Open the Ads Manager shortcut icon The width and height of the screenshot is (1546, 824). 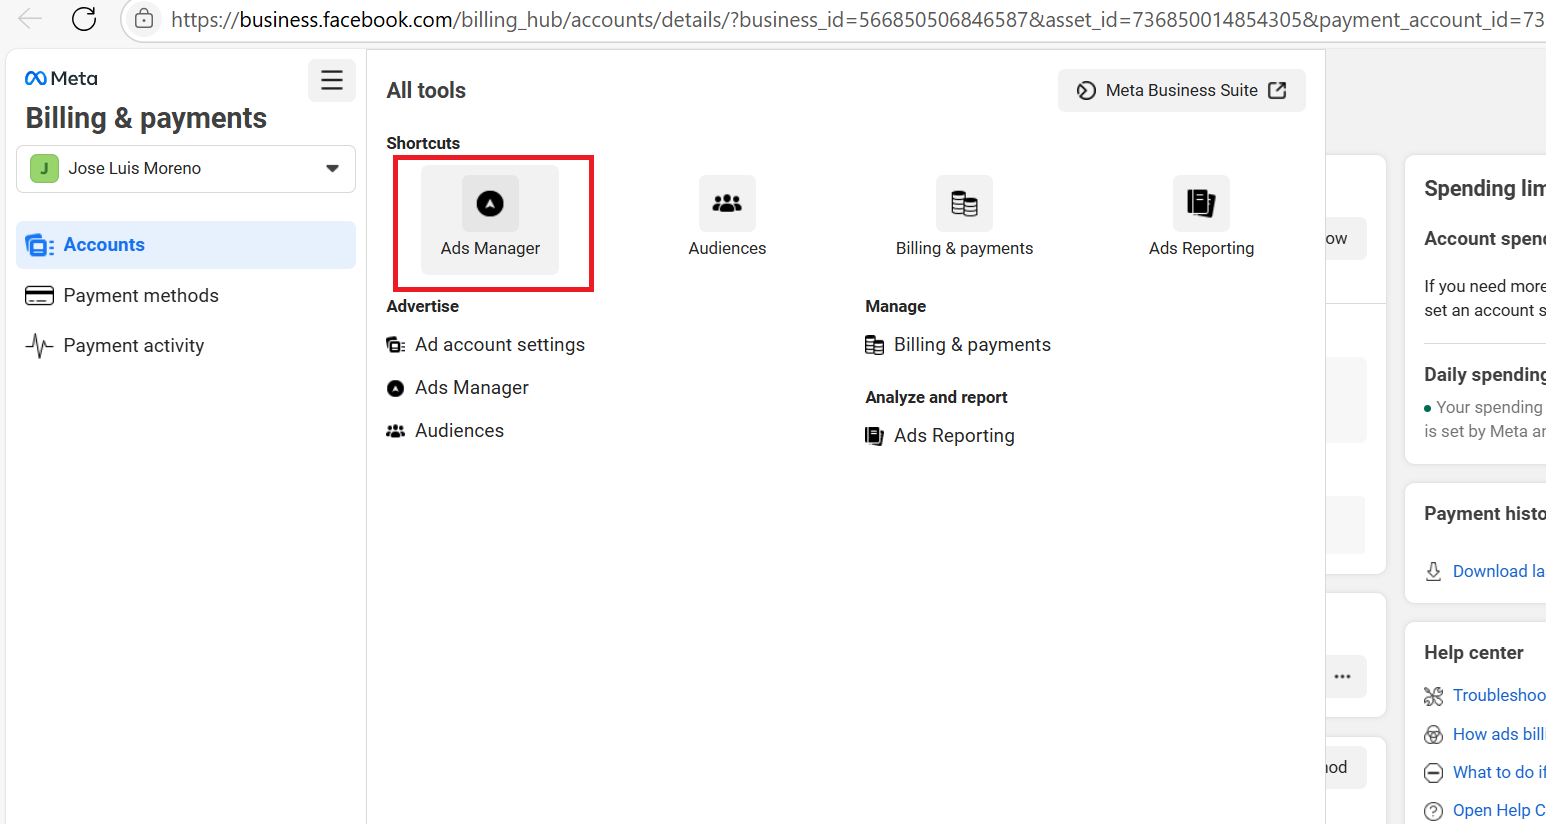click(490, 204)
